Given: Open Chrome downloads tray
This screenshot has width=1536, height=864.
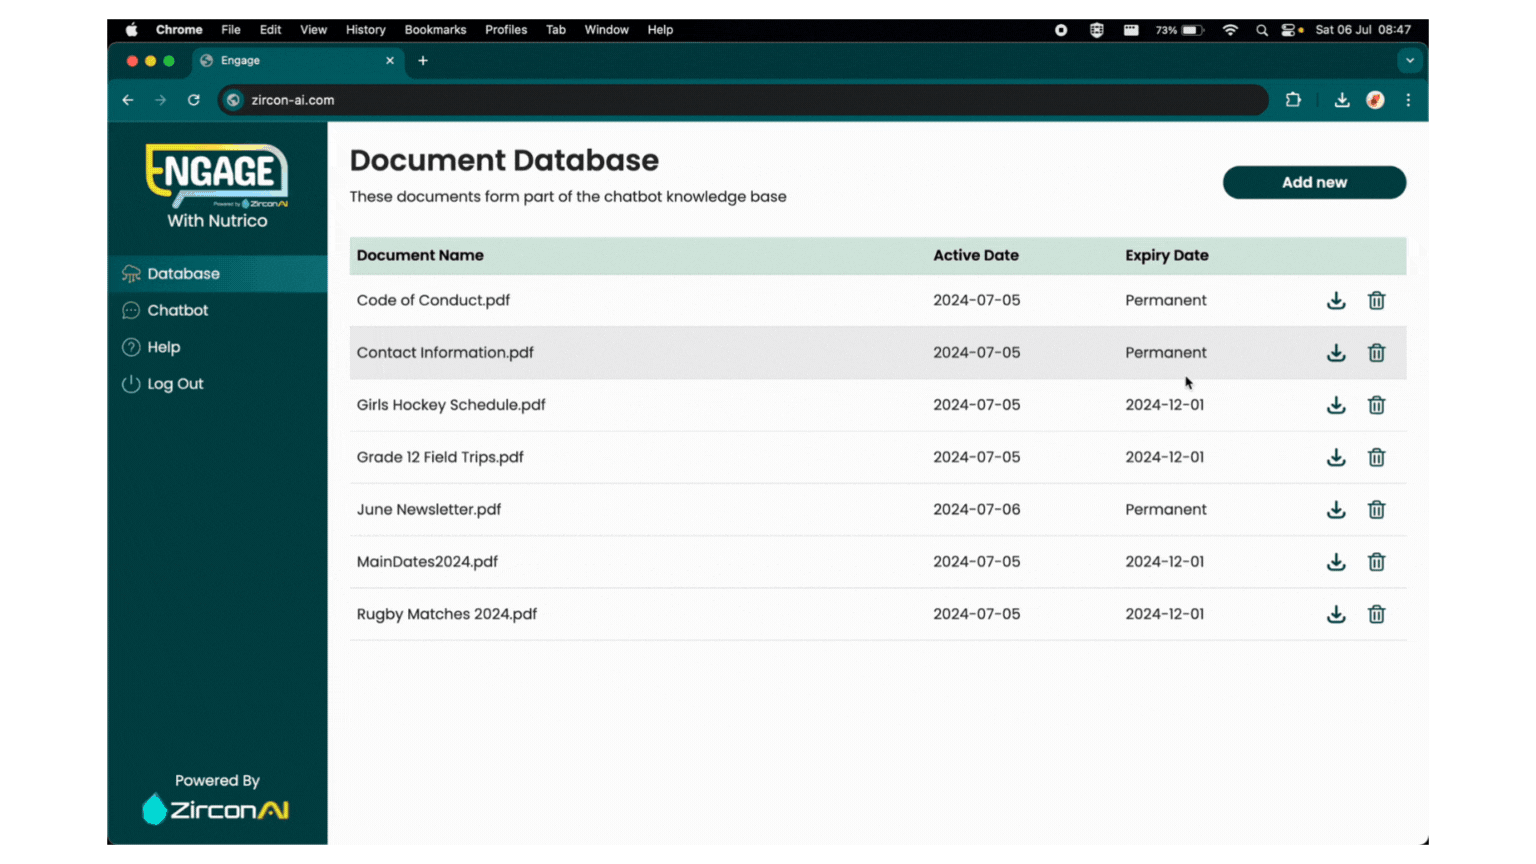Looking at the screenshot, I should click(x=1342, y=100).
